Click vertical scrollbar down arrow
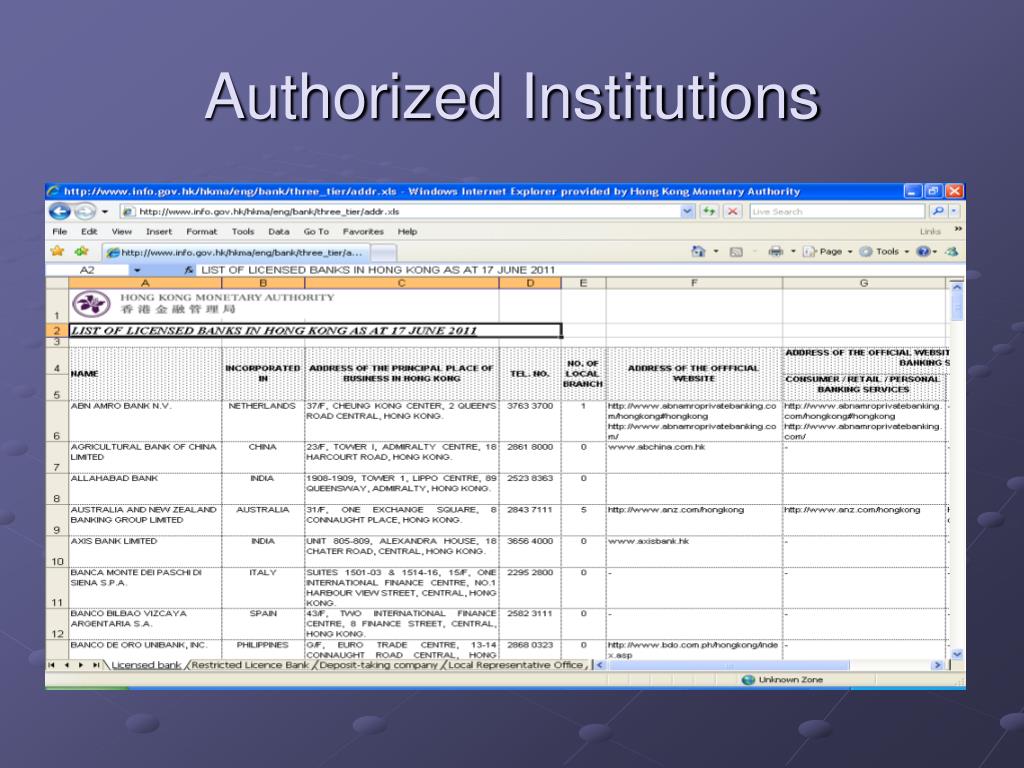 [957, 654]
